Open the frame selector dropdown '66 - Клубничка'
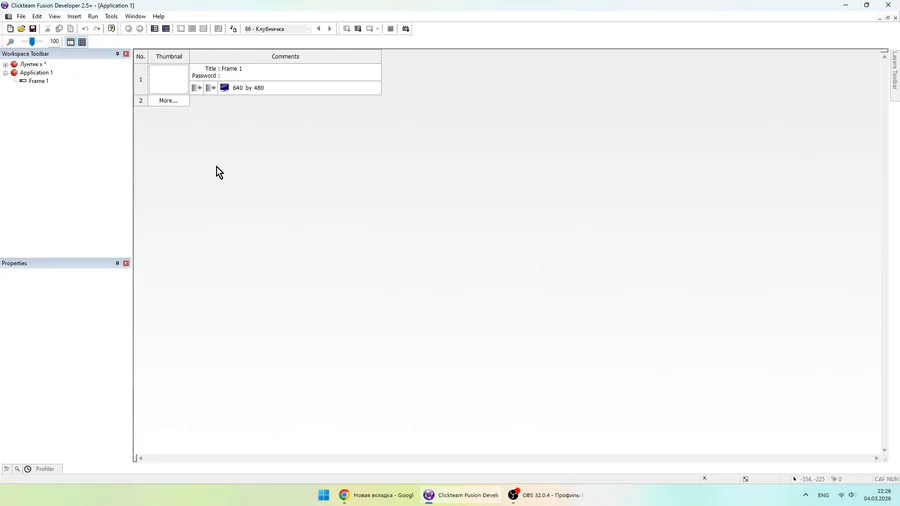The height and width of the screenshot is (506, 900). coord(277,29)
